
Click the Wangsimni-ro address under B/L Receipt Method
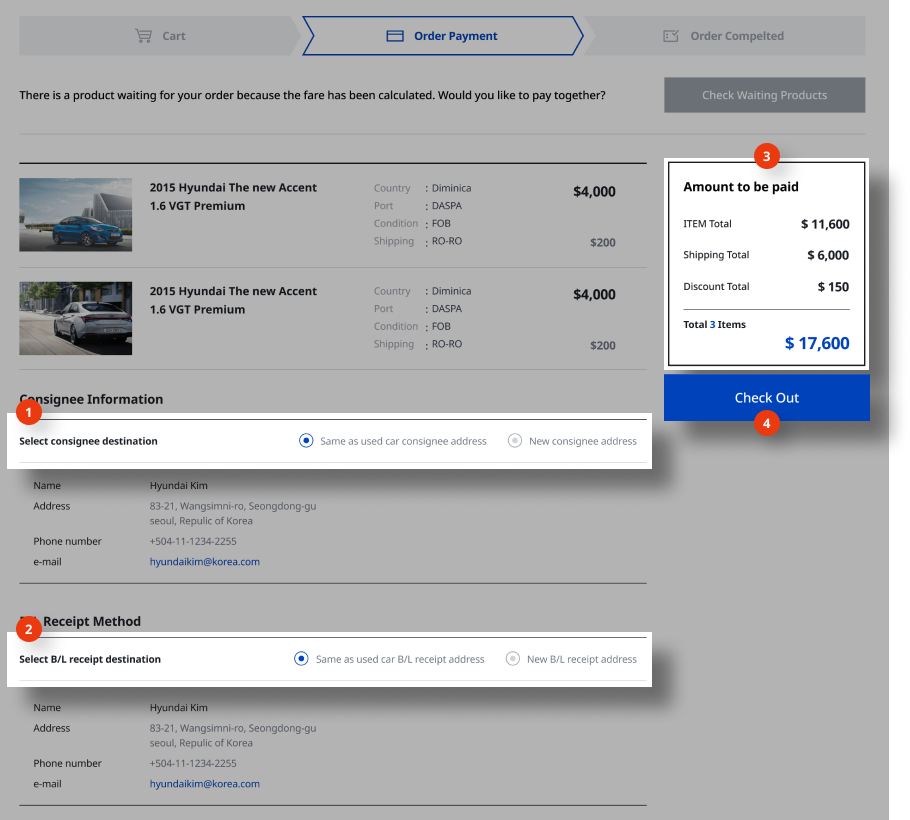click(233, 736)
